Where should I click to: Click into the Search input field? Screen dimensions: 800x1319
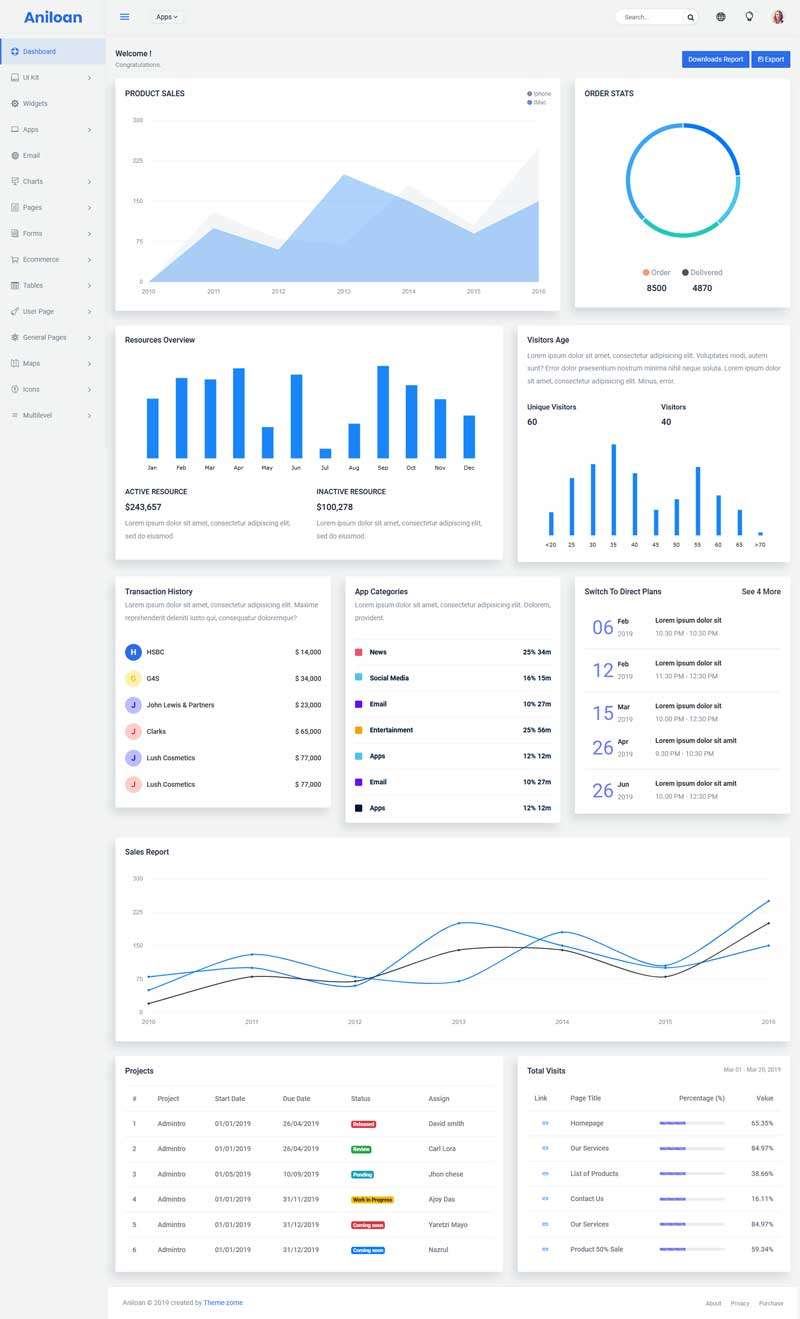[x=648, y=17]
